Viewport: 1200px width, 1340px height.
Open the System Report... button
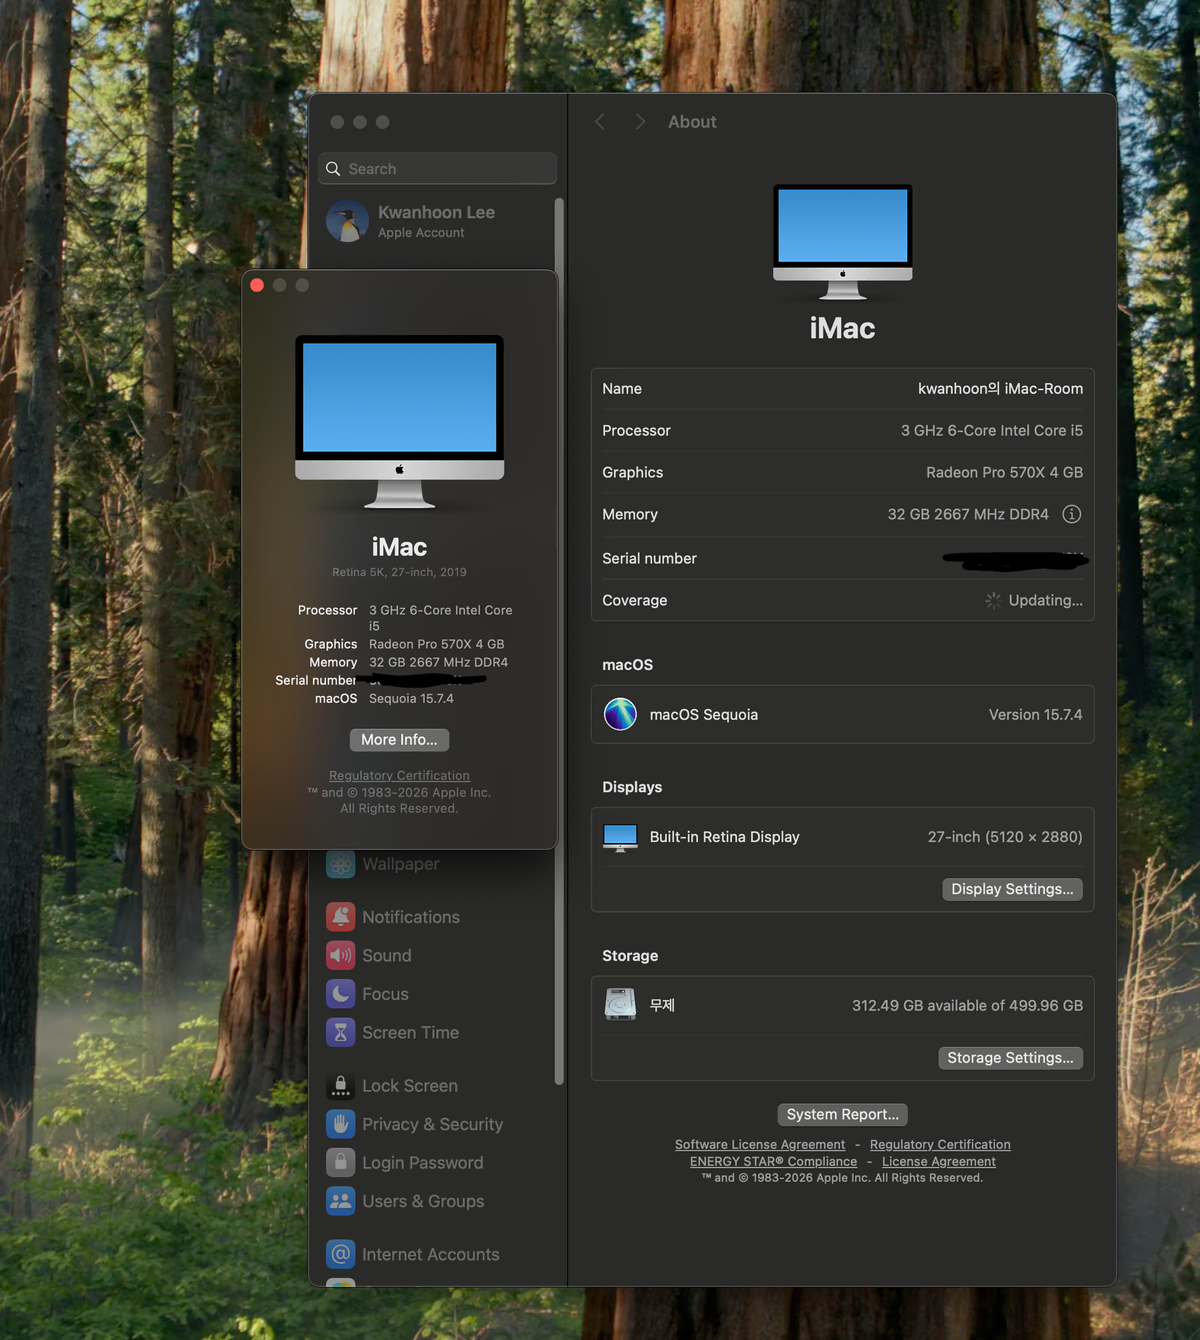coord(842,1114)
